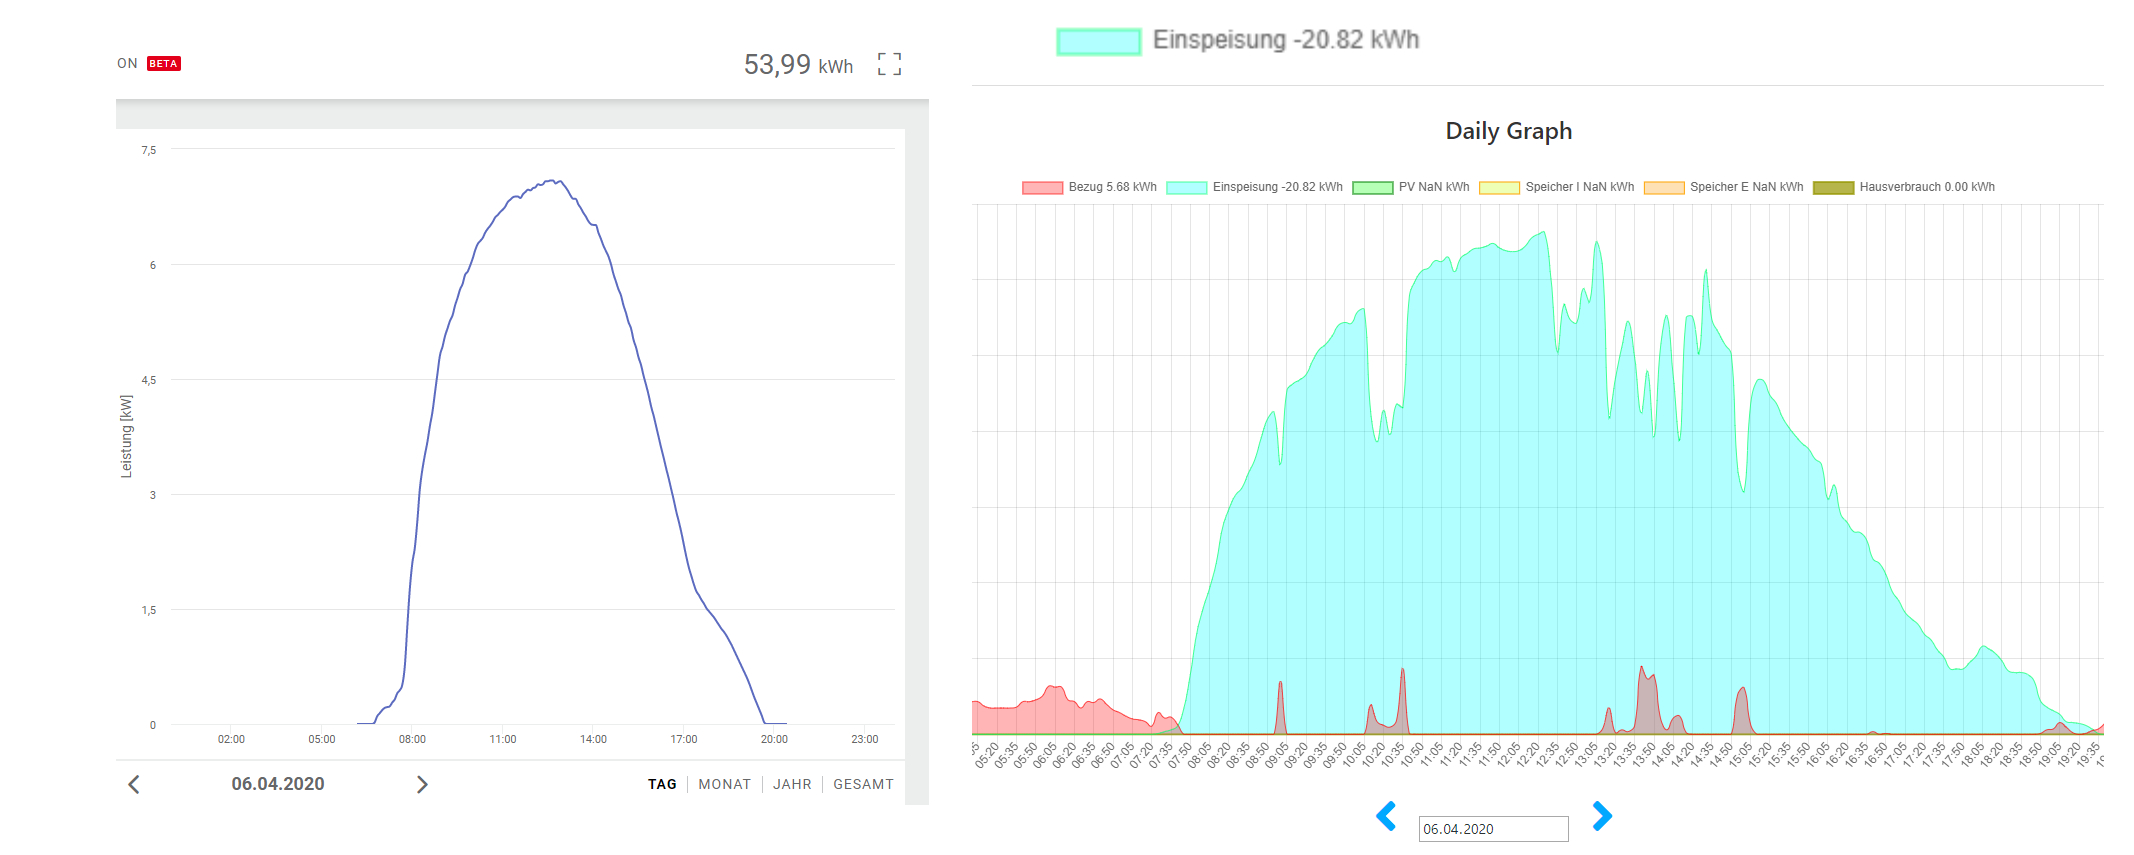The height and width of the screenshot is (855, 2134).
Task: Toggle Hausverbrauch 0.00 kWh legend series
Action: tap(1904, 188)
